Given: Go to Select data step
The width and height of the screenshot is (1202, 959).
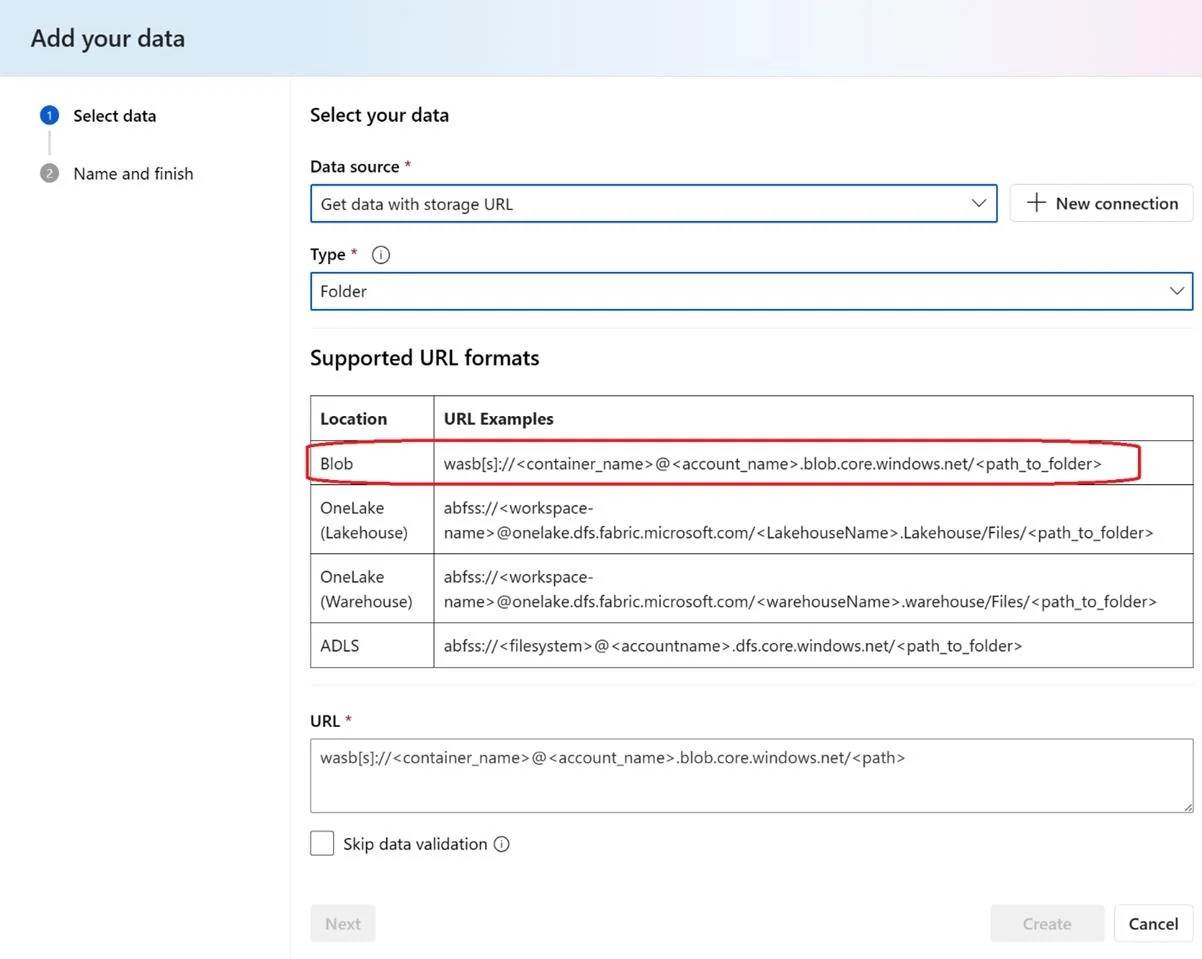Looking at the screenshot, I should coord(114,116).
